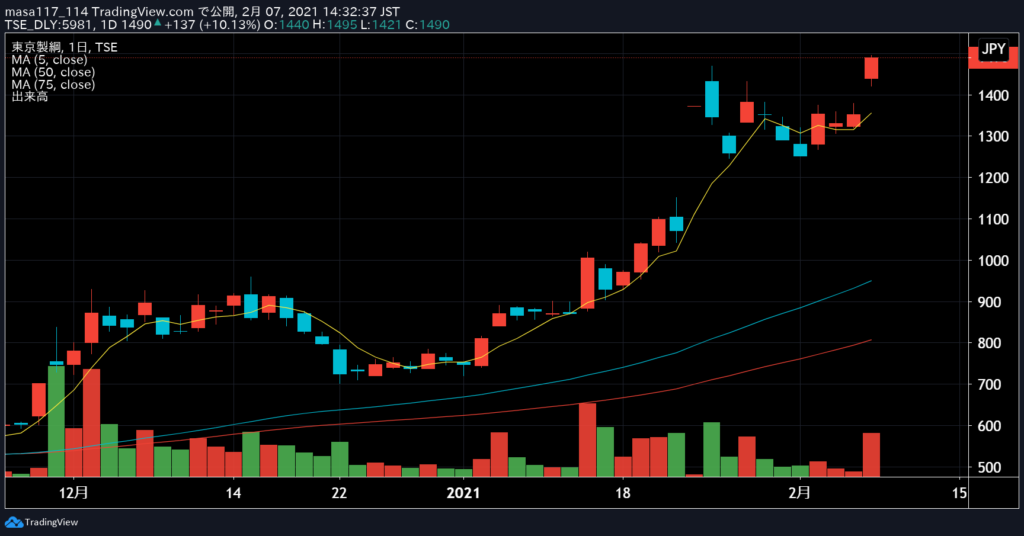The width and height of the screenshot is (1024, 536).
Task: Click the 出来高 volume indicator label
Action: 29,97
